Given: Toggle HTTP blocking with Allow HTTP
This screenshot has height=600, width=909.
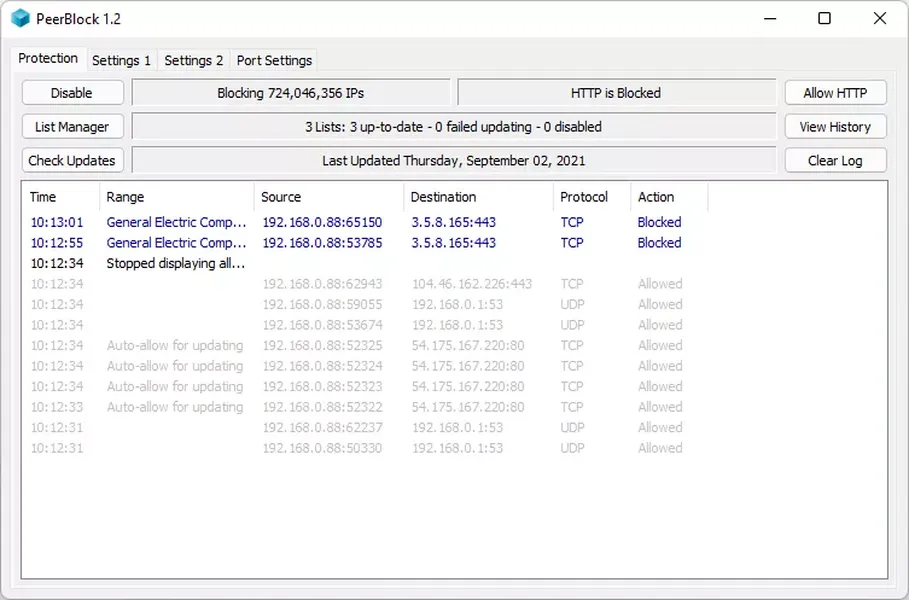Looking at the screenshot, I should [835, 93].
